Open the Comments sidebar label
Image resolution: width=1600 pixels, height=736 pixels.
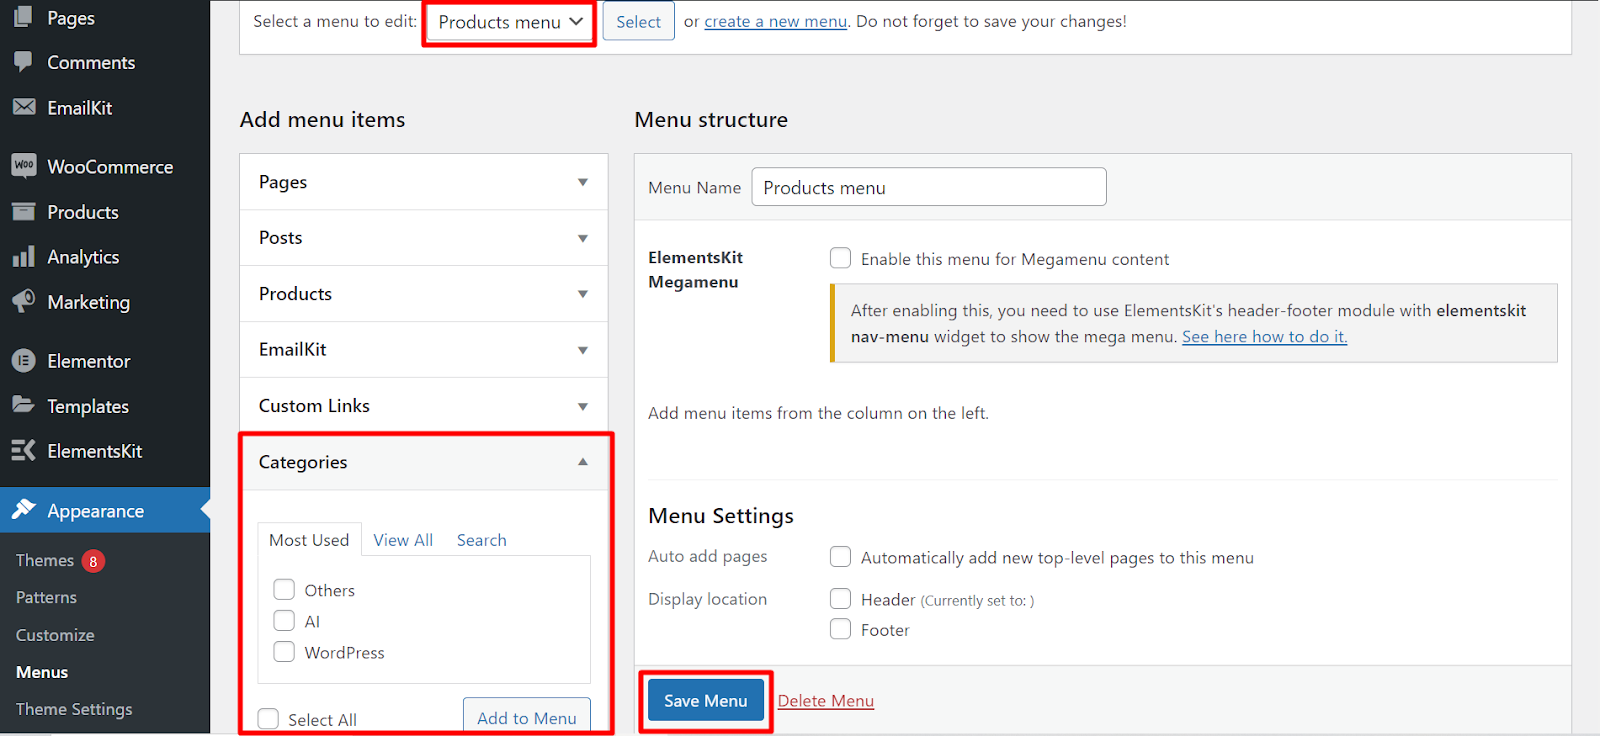tap(91, 62)
